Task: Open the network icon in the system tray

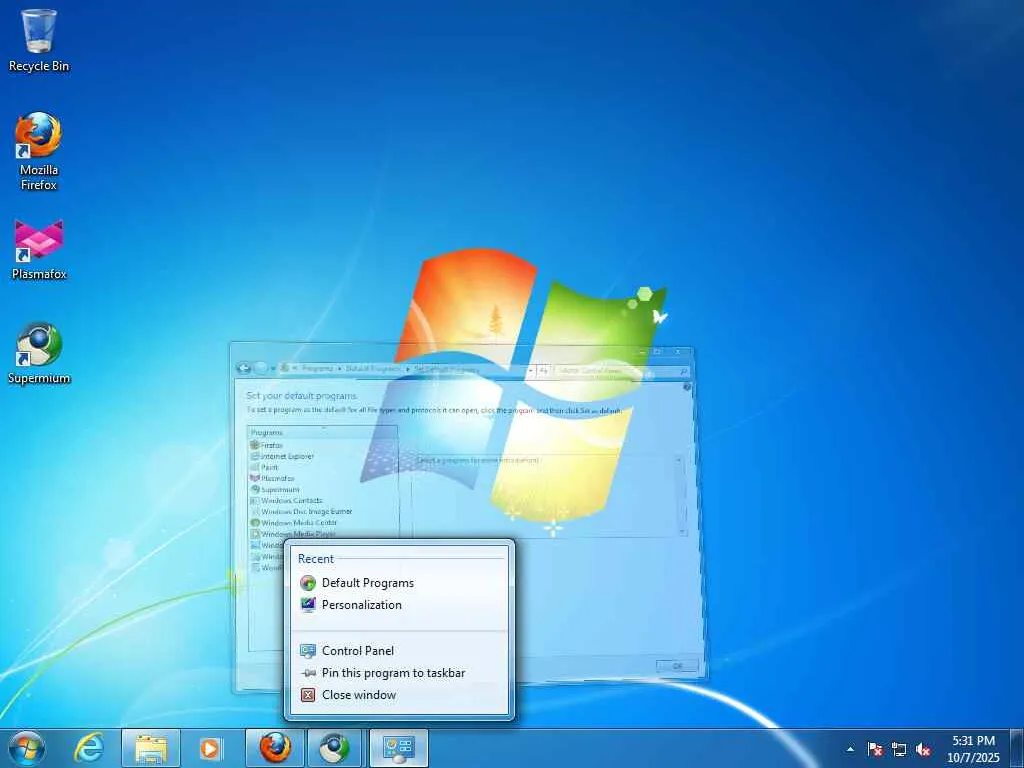Action: pos(899,749)
